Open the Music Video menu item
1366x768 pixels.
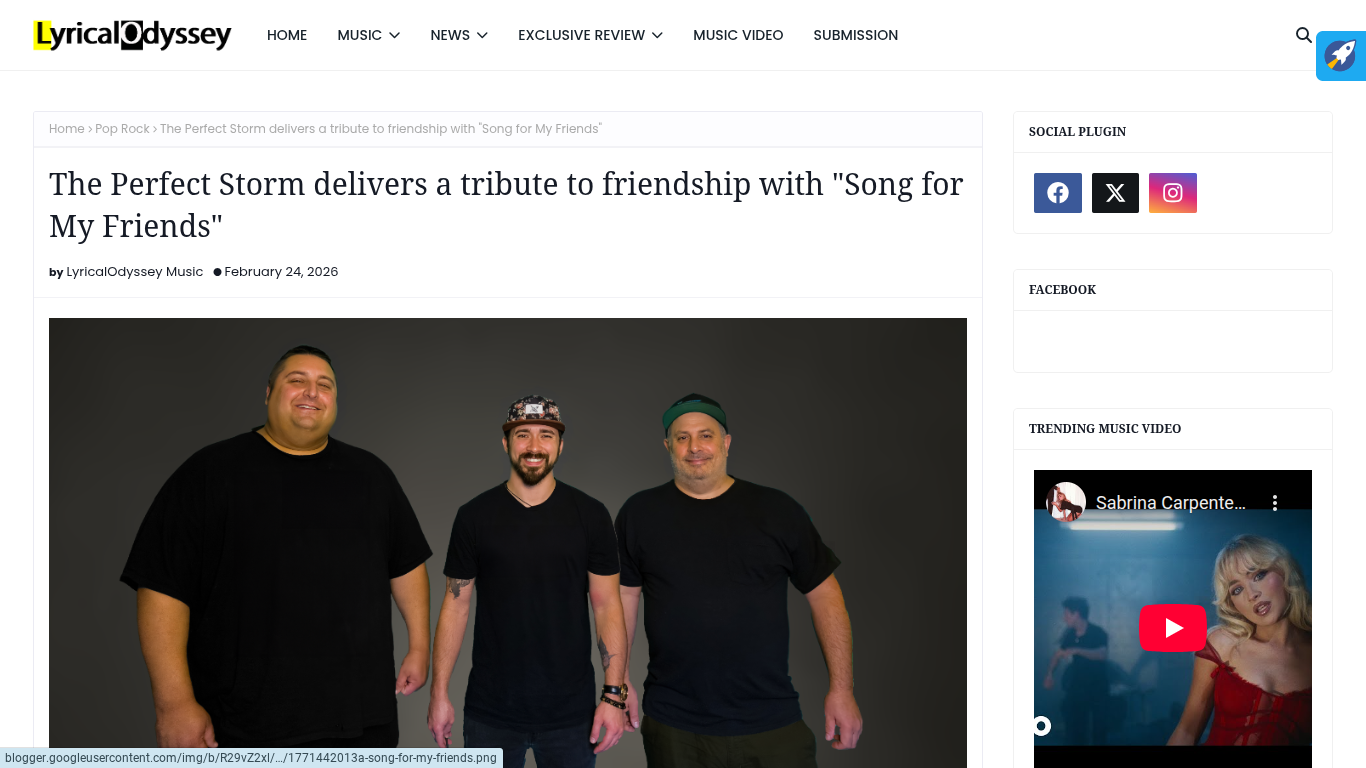[x=738, y=35]
